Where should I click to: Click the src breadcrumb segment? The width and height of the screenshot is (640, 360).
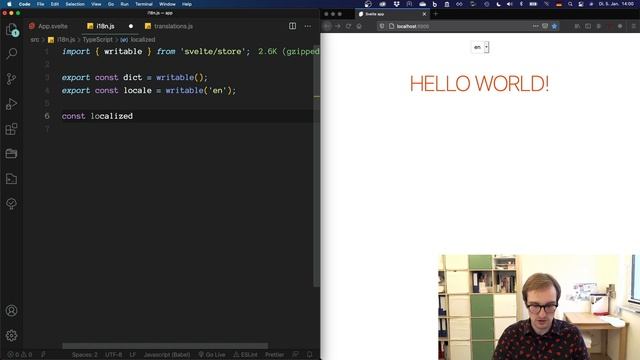(35, 40)
